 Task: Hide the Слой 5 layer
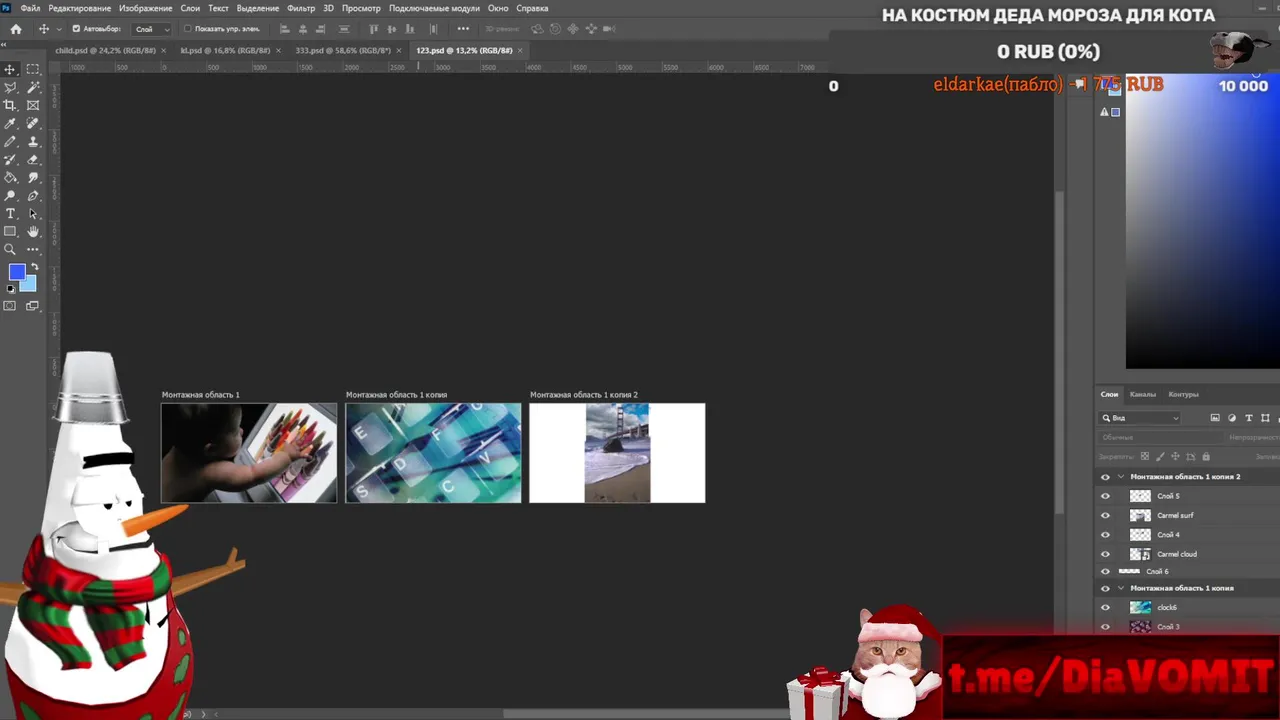pos(1105,496)
